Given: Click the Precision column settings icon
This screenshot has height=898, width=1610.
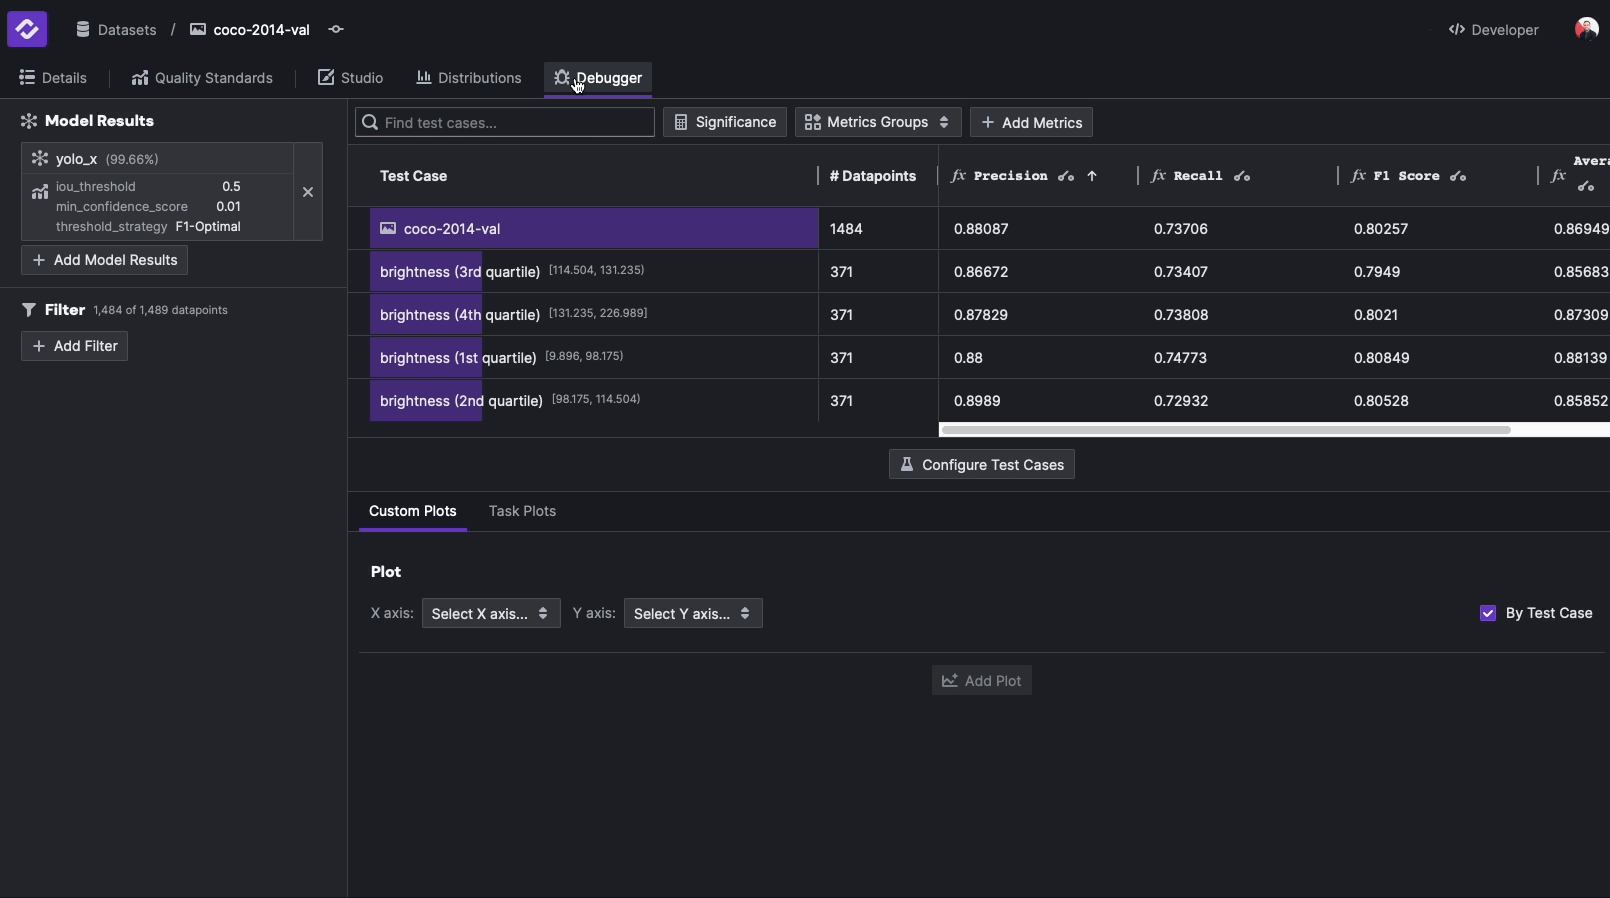Looking at the screenshot, I should point(1066,177).
